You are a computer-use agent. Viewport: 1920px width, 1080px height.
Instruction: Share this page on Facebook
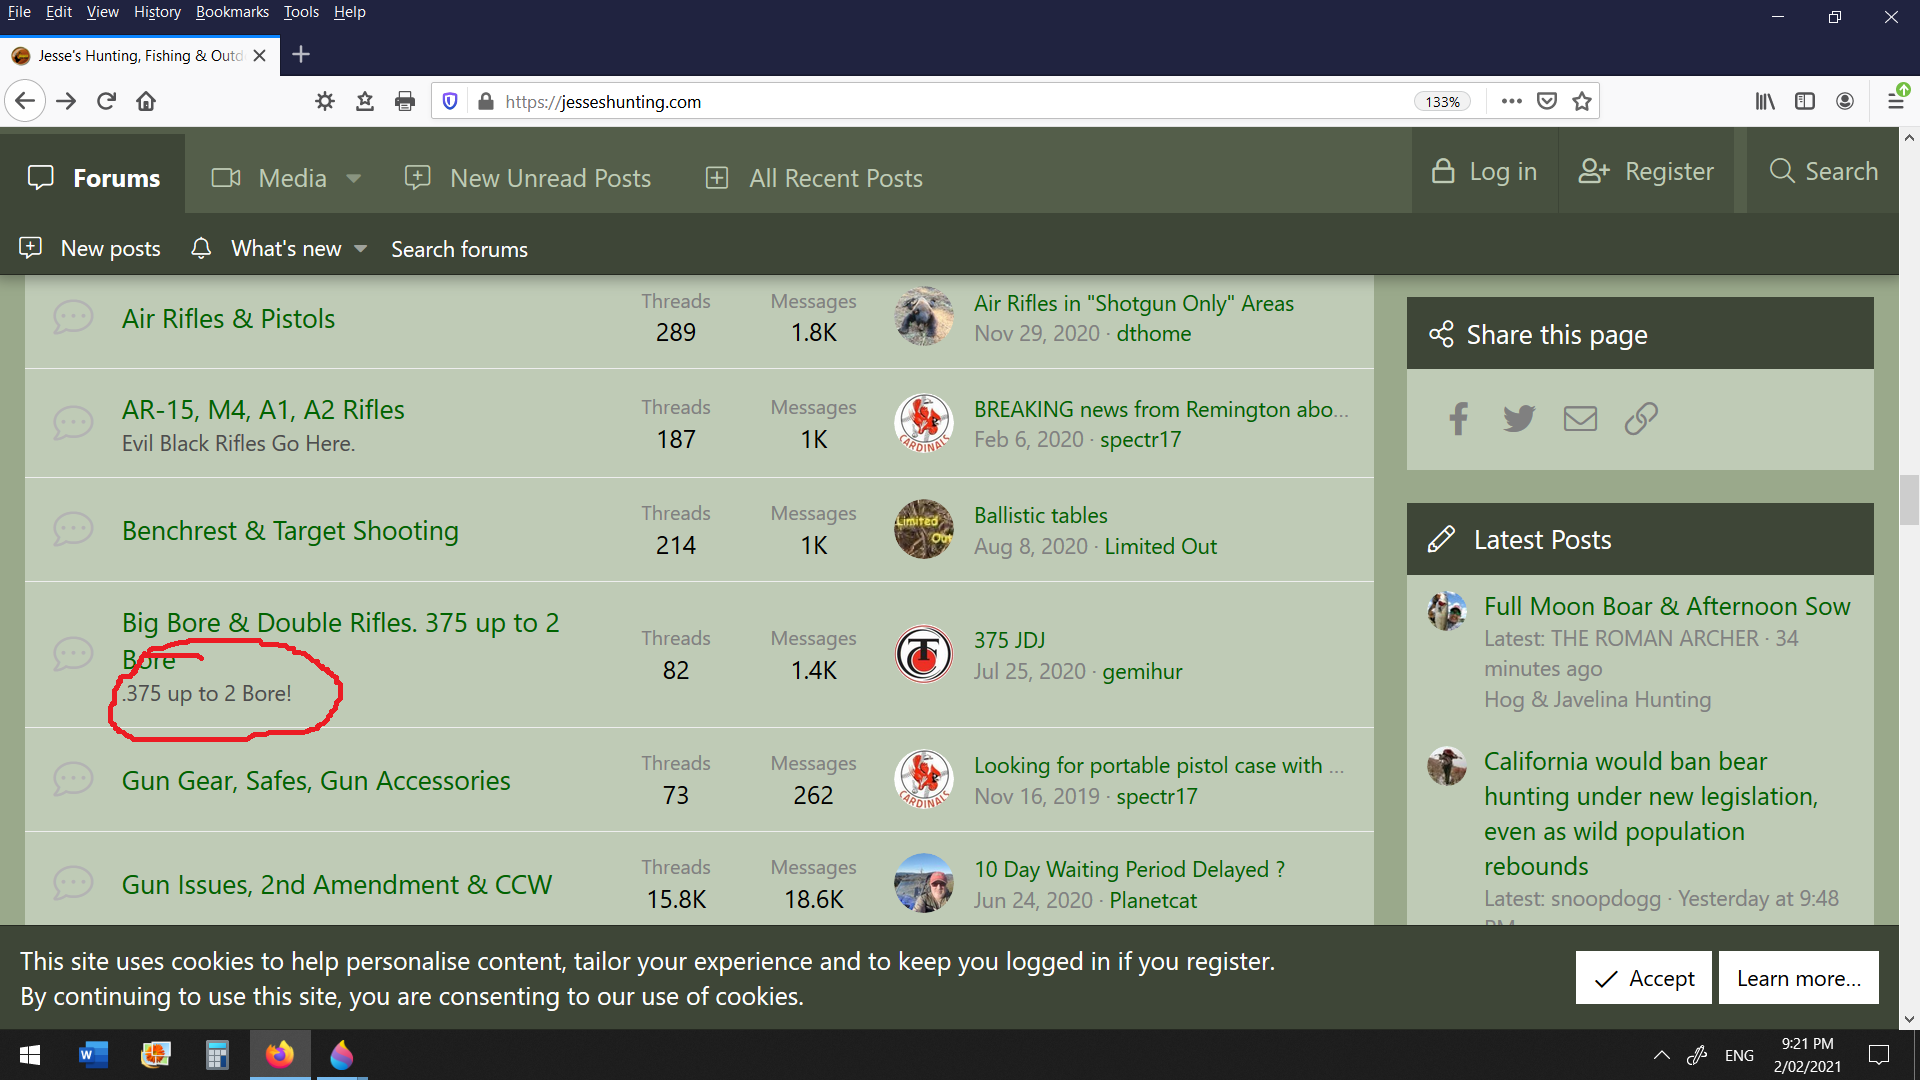(x=1458, y=419)
